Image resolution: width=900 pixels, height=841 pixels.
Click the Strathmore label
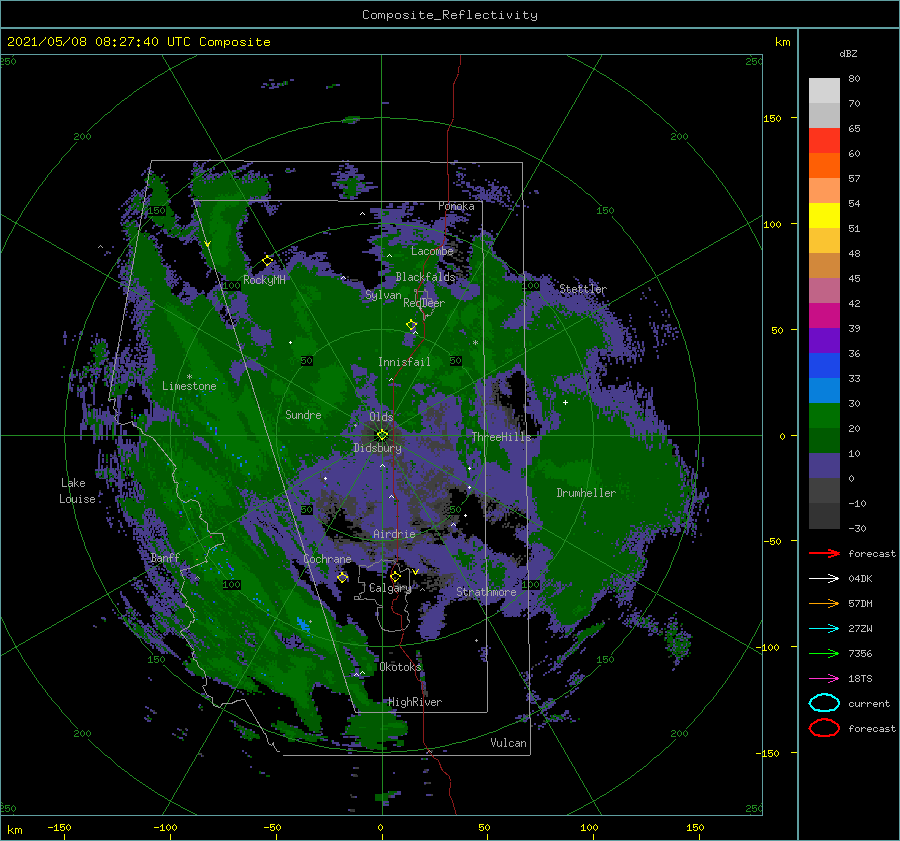[486, 592]
